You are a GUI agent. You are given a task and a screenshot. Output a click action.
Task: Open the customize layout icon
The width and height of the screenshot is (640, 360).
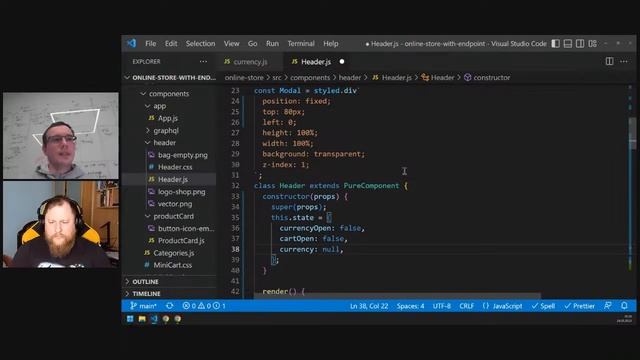[593, 44]
